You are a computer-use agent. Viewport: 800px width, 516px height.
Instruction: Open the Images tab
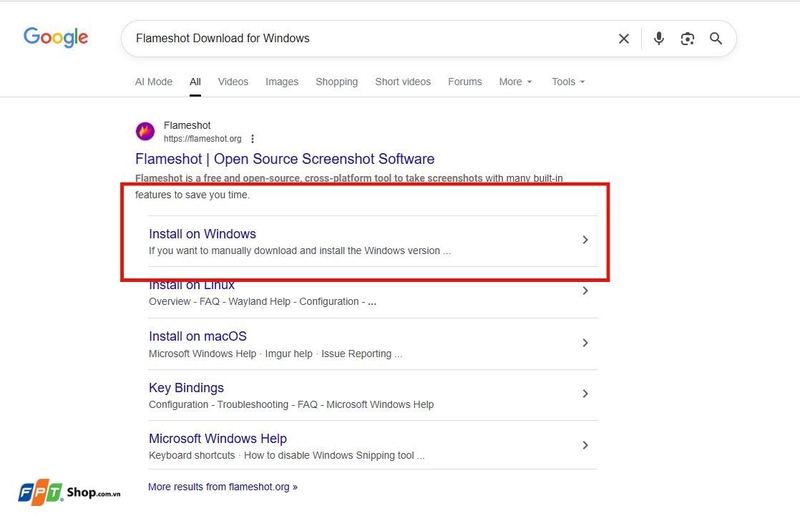282,82
